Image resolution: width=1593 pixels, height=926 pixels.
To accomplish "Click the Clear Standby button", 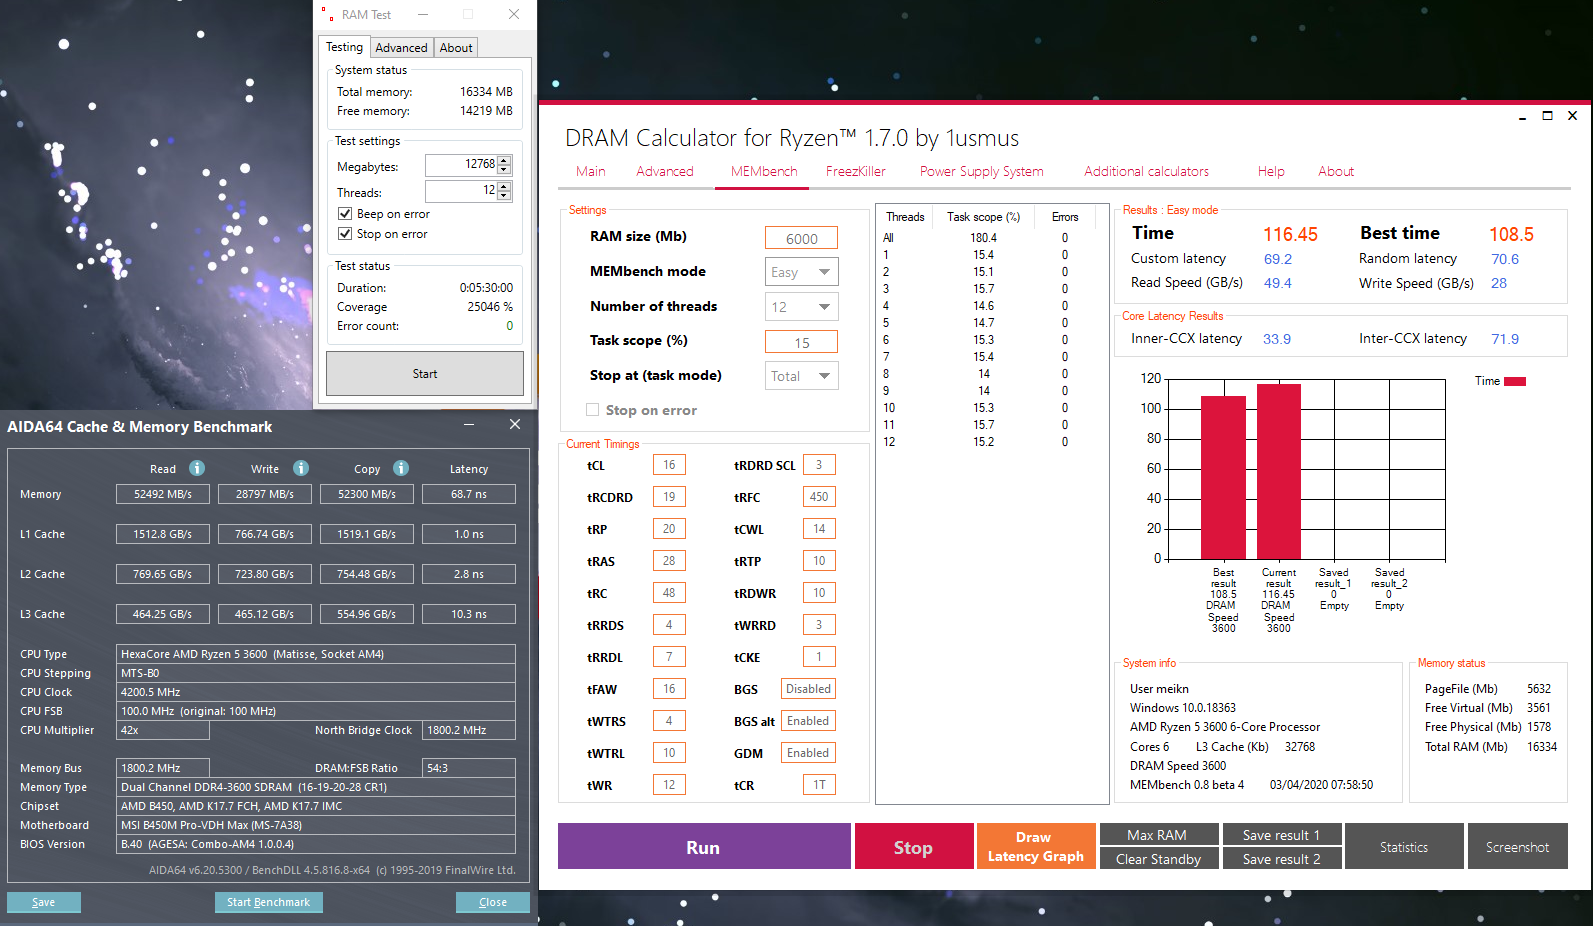I will [x=1159, y=858].
